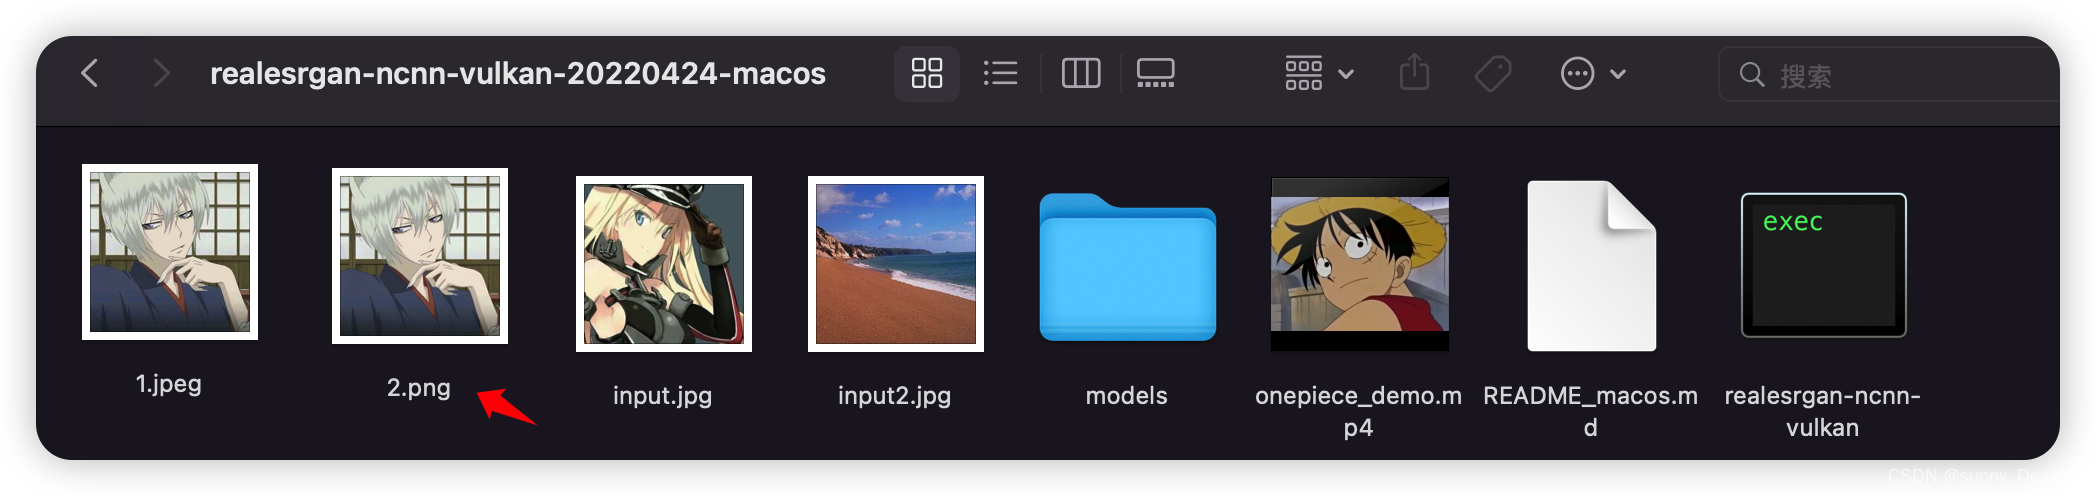Click the realesrgan-ncnn-vulkan file name
The height and width of the screenshot is (496, 2096).
tap(1823, 411)
